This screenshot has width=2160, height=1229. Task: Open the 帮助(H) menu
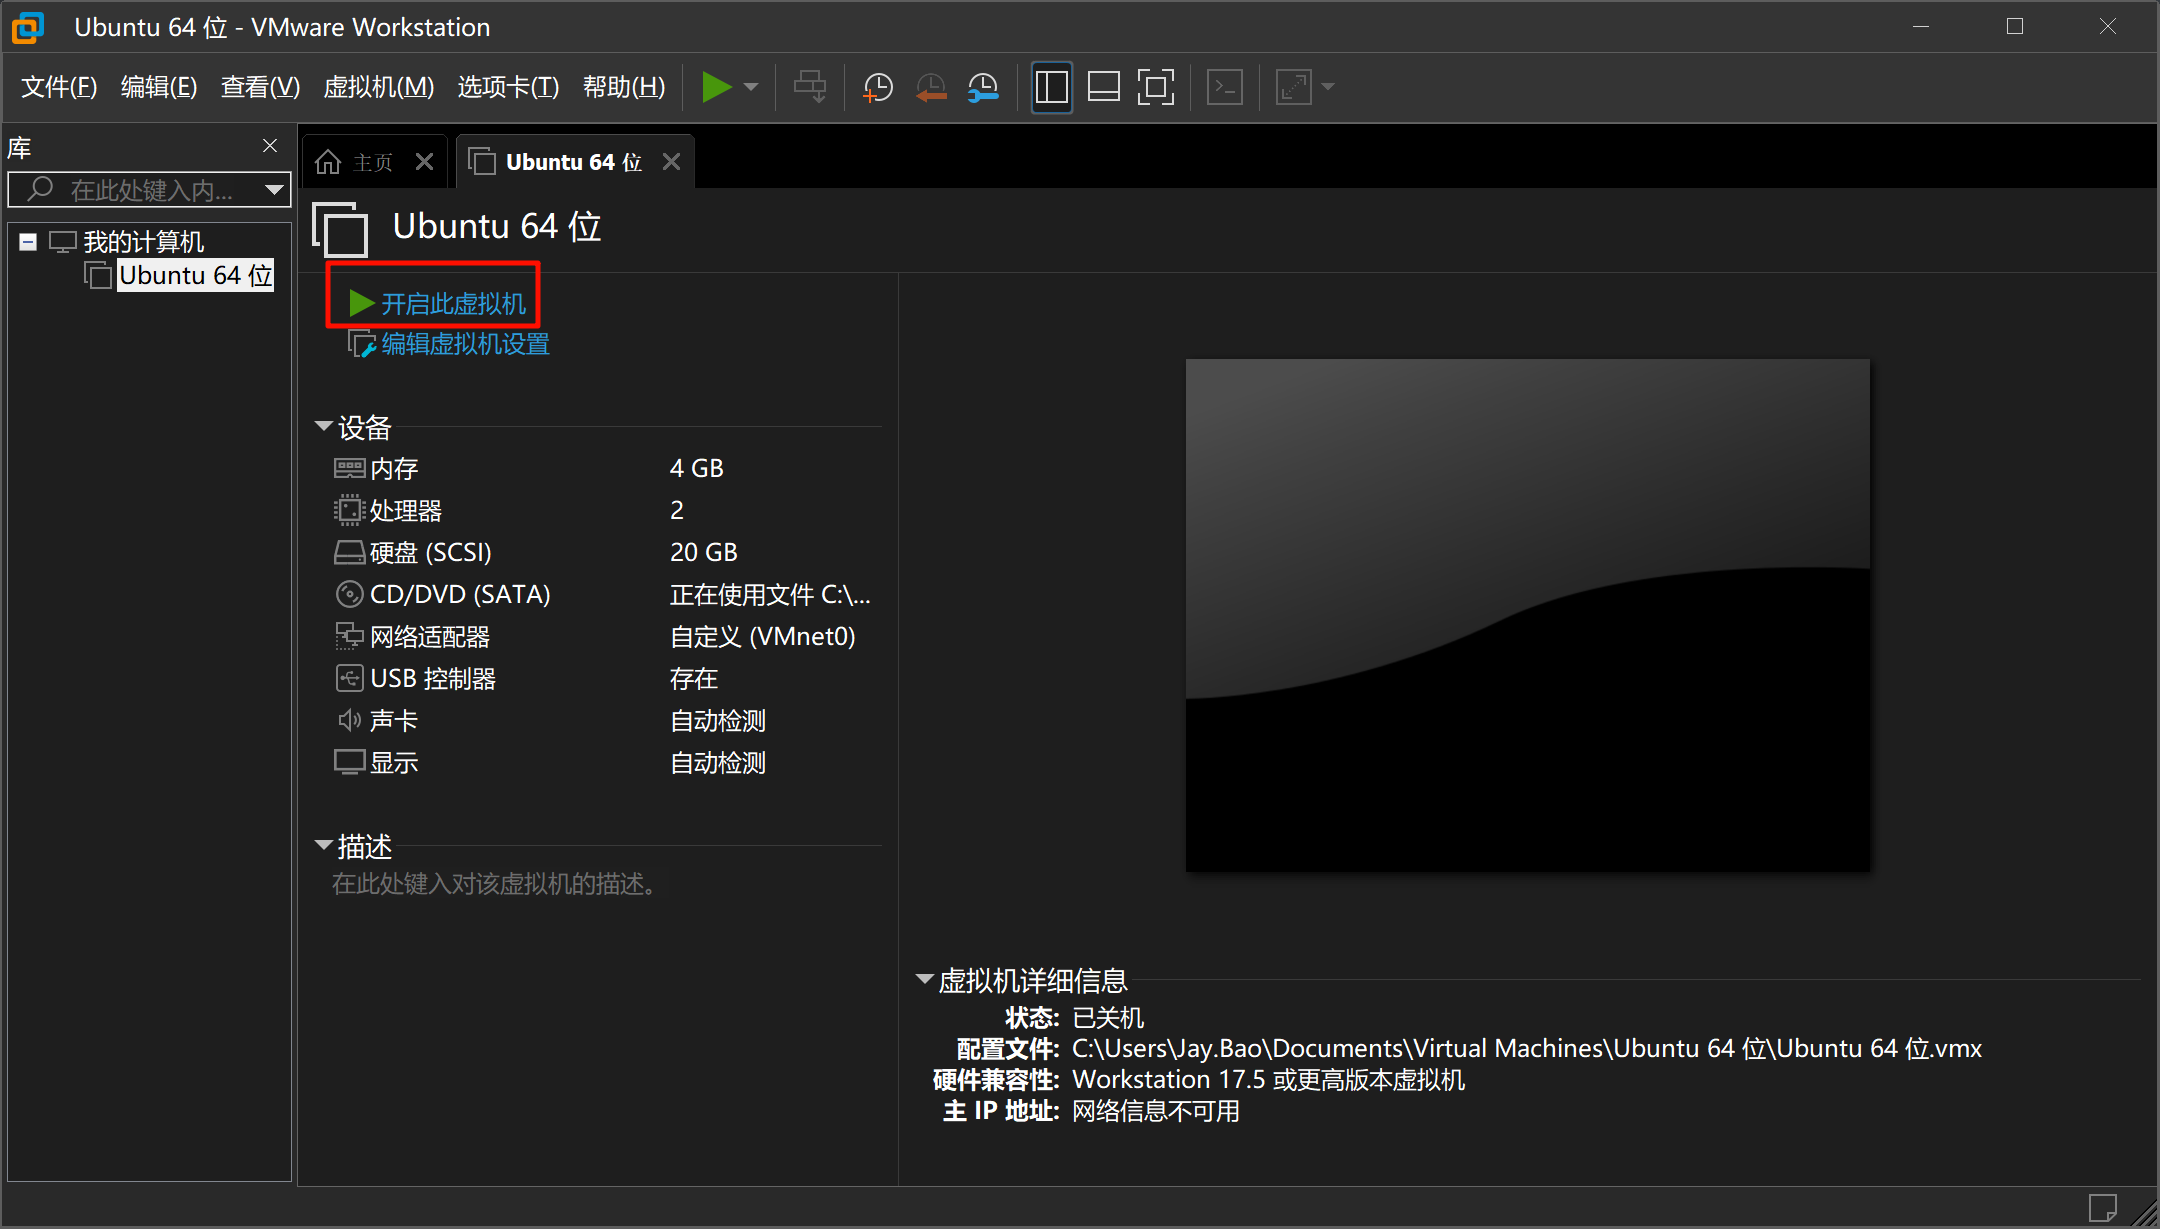(x=624, y=87)
